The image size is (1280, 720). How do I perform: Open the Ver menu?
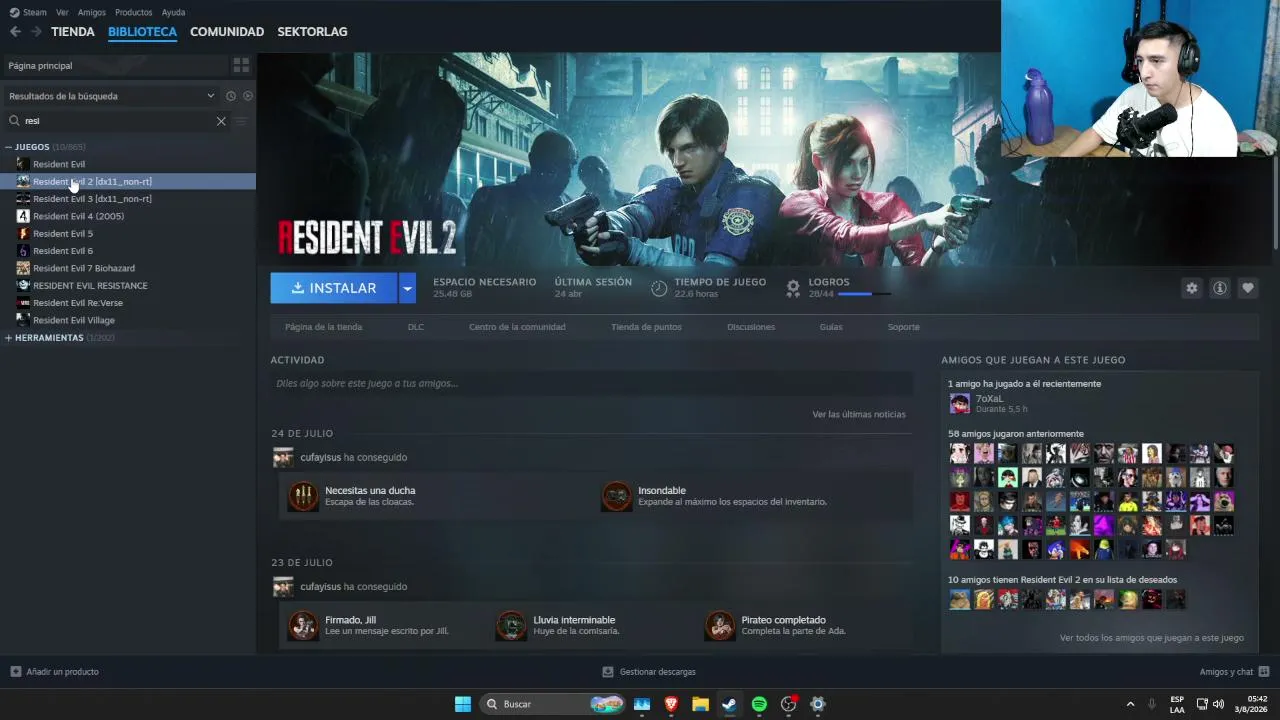pos(62,12)
